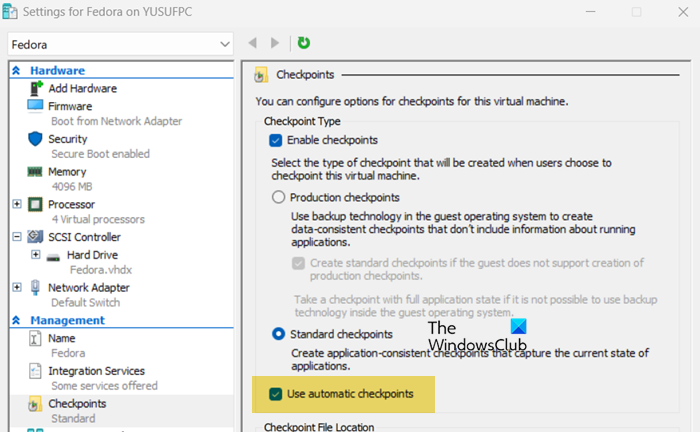This screenshot has width=700, height=432.
Task: Select the Firmware icon in sidebar
Action: tap(35, 106)
